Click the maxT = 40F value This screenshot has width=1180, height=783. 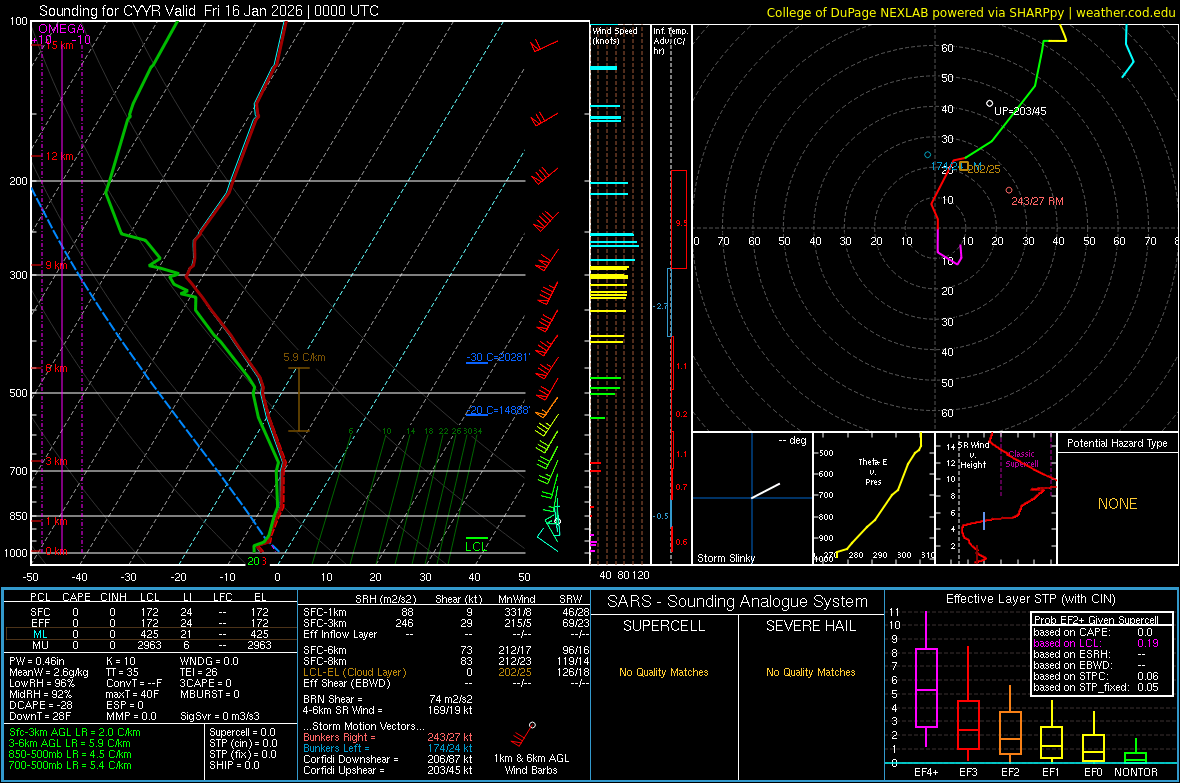click(132, 694)
